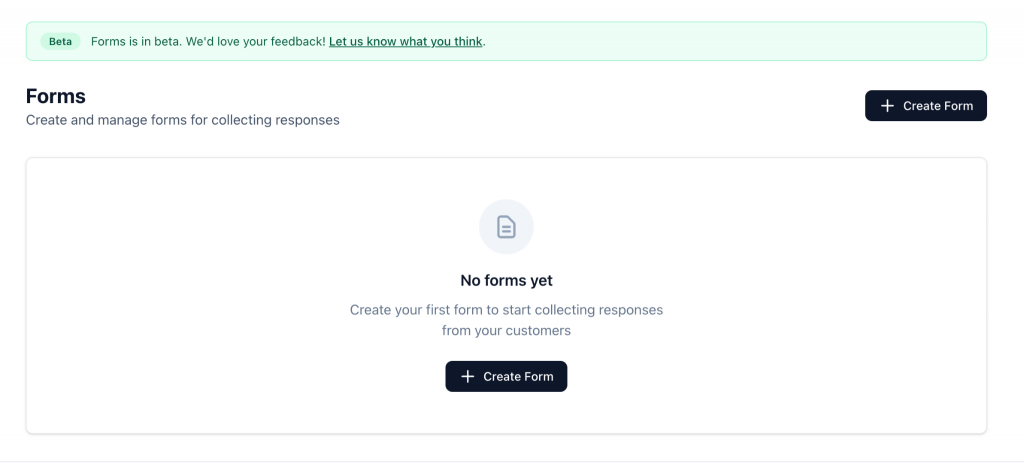The image size is (1024, 463).
Task: Click the centered Create Form button label
Action: tap(518, 376)
